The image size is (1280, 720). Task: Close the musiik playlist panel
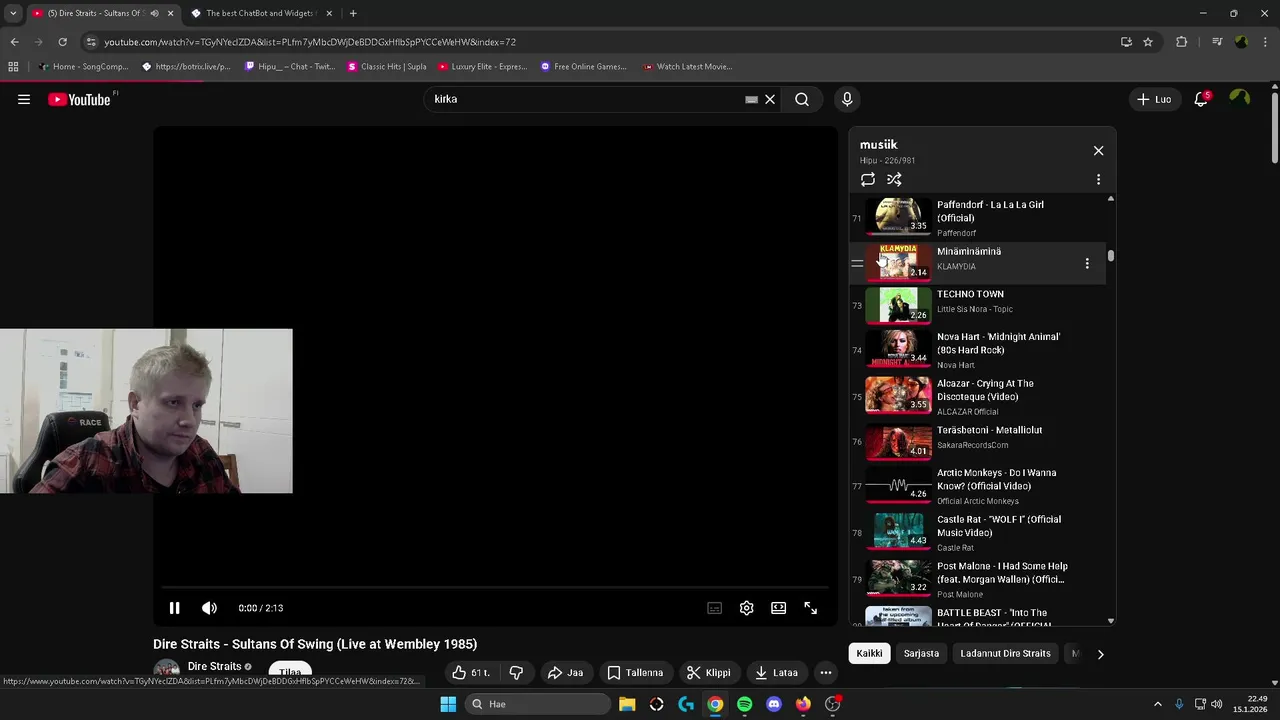point(1098,150)
